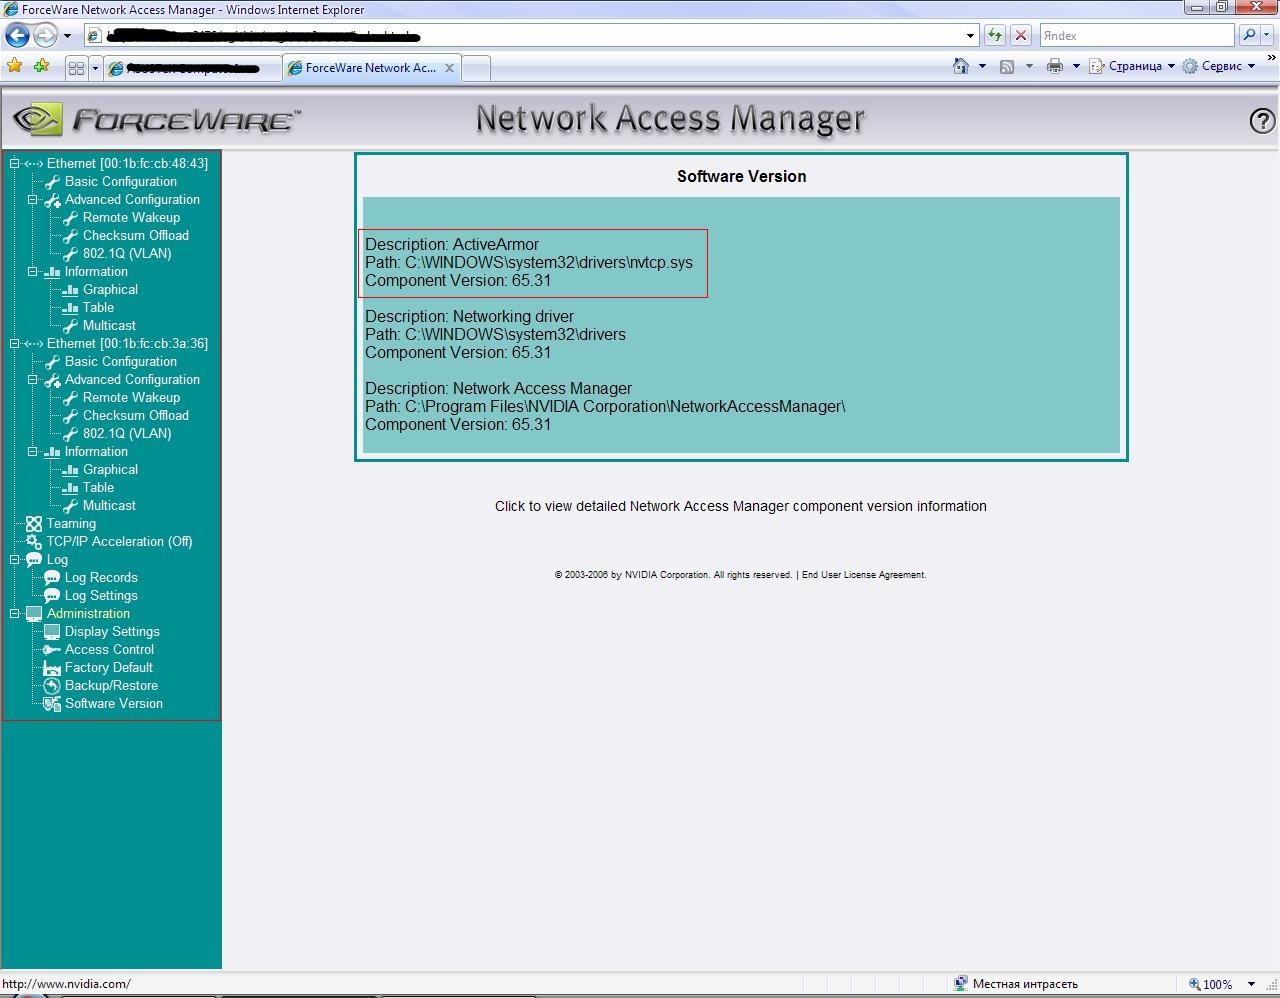Switch to the first blacked-out browser tab

click(192, 68)
